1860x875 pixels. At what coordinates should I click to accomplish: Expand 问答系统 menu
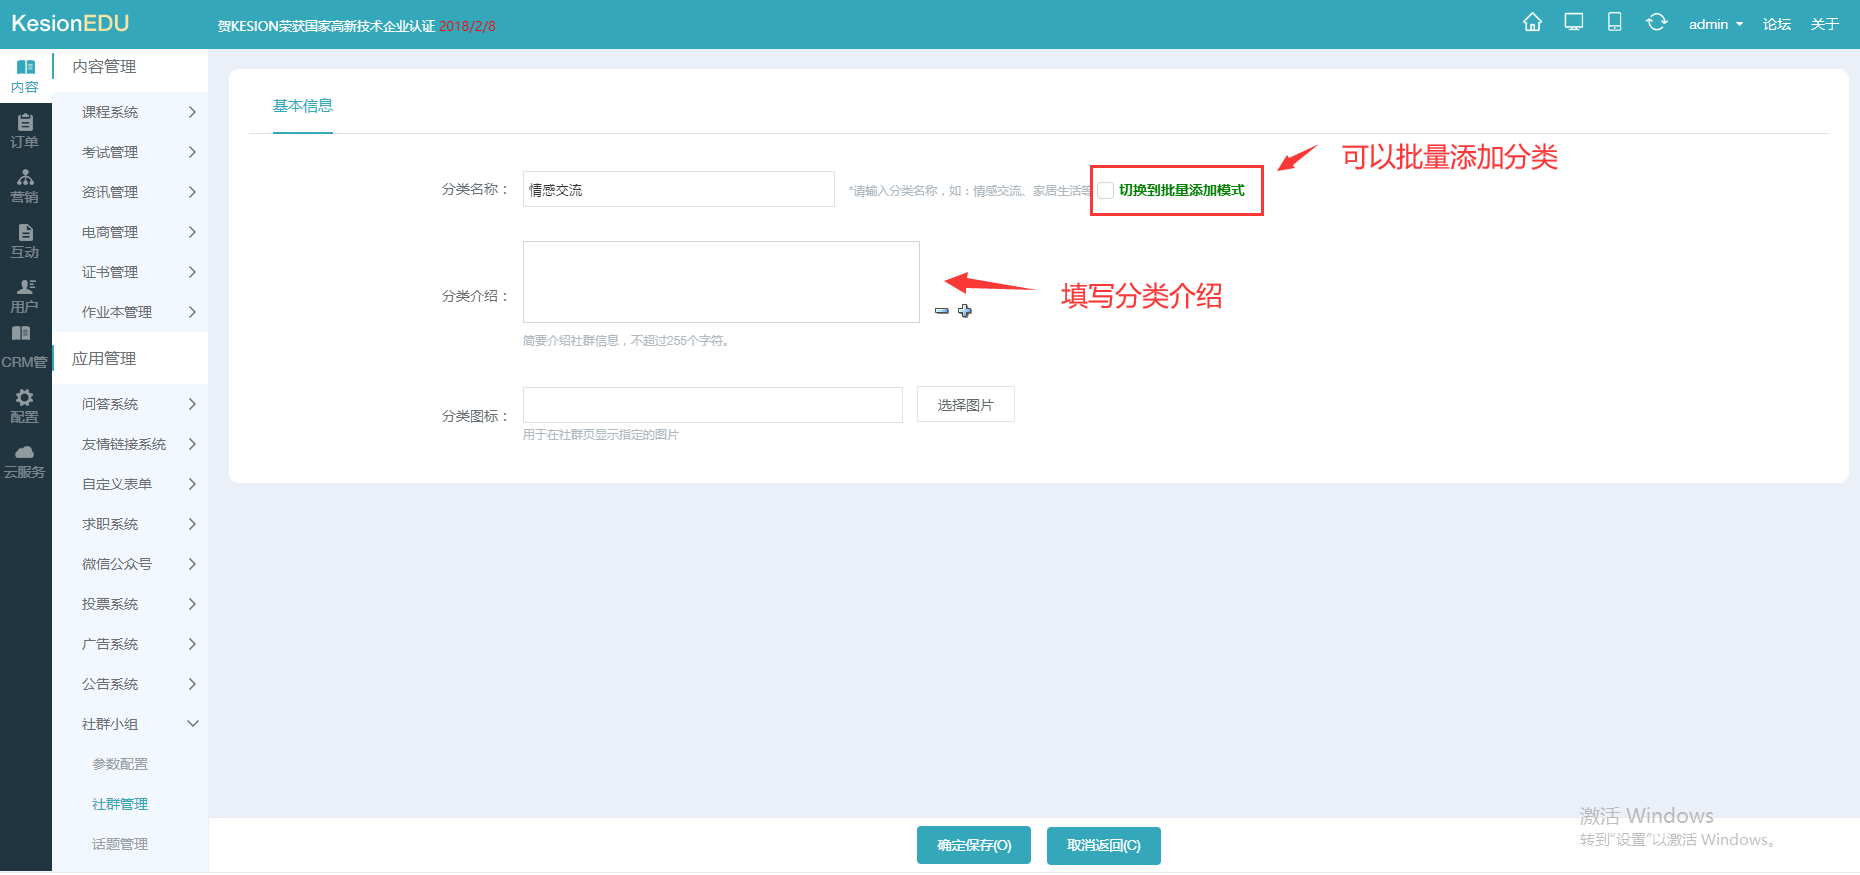[130, 404]
